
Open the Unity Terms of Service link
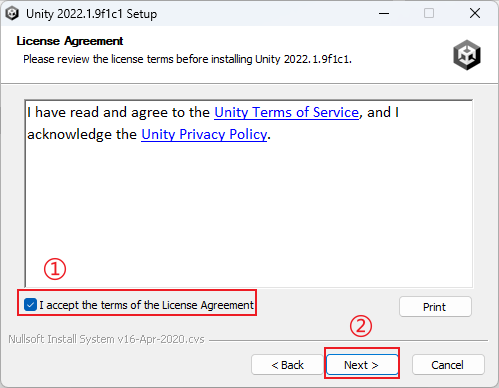pos(286,112)
